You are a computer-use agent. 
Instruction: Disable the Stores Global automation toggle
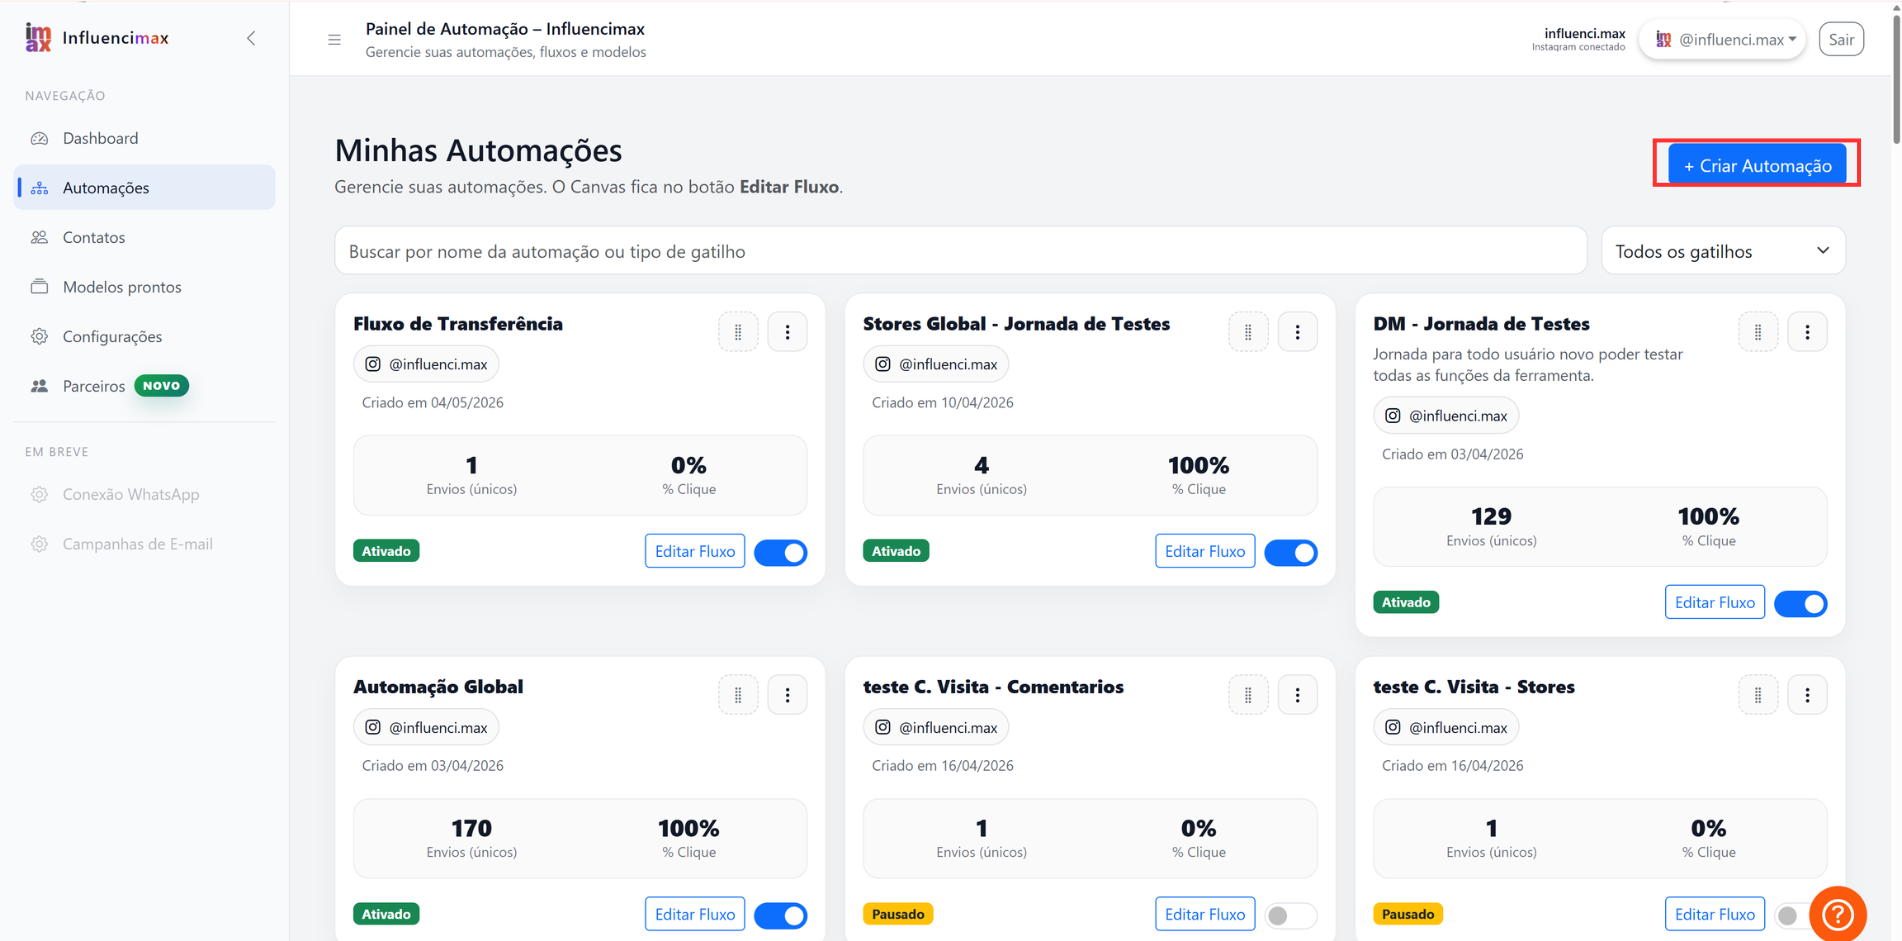click(x=1291, y=552)
